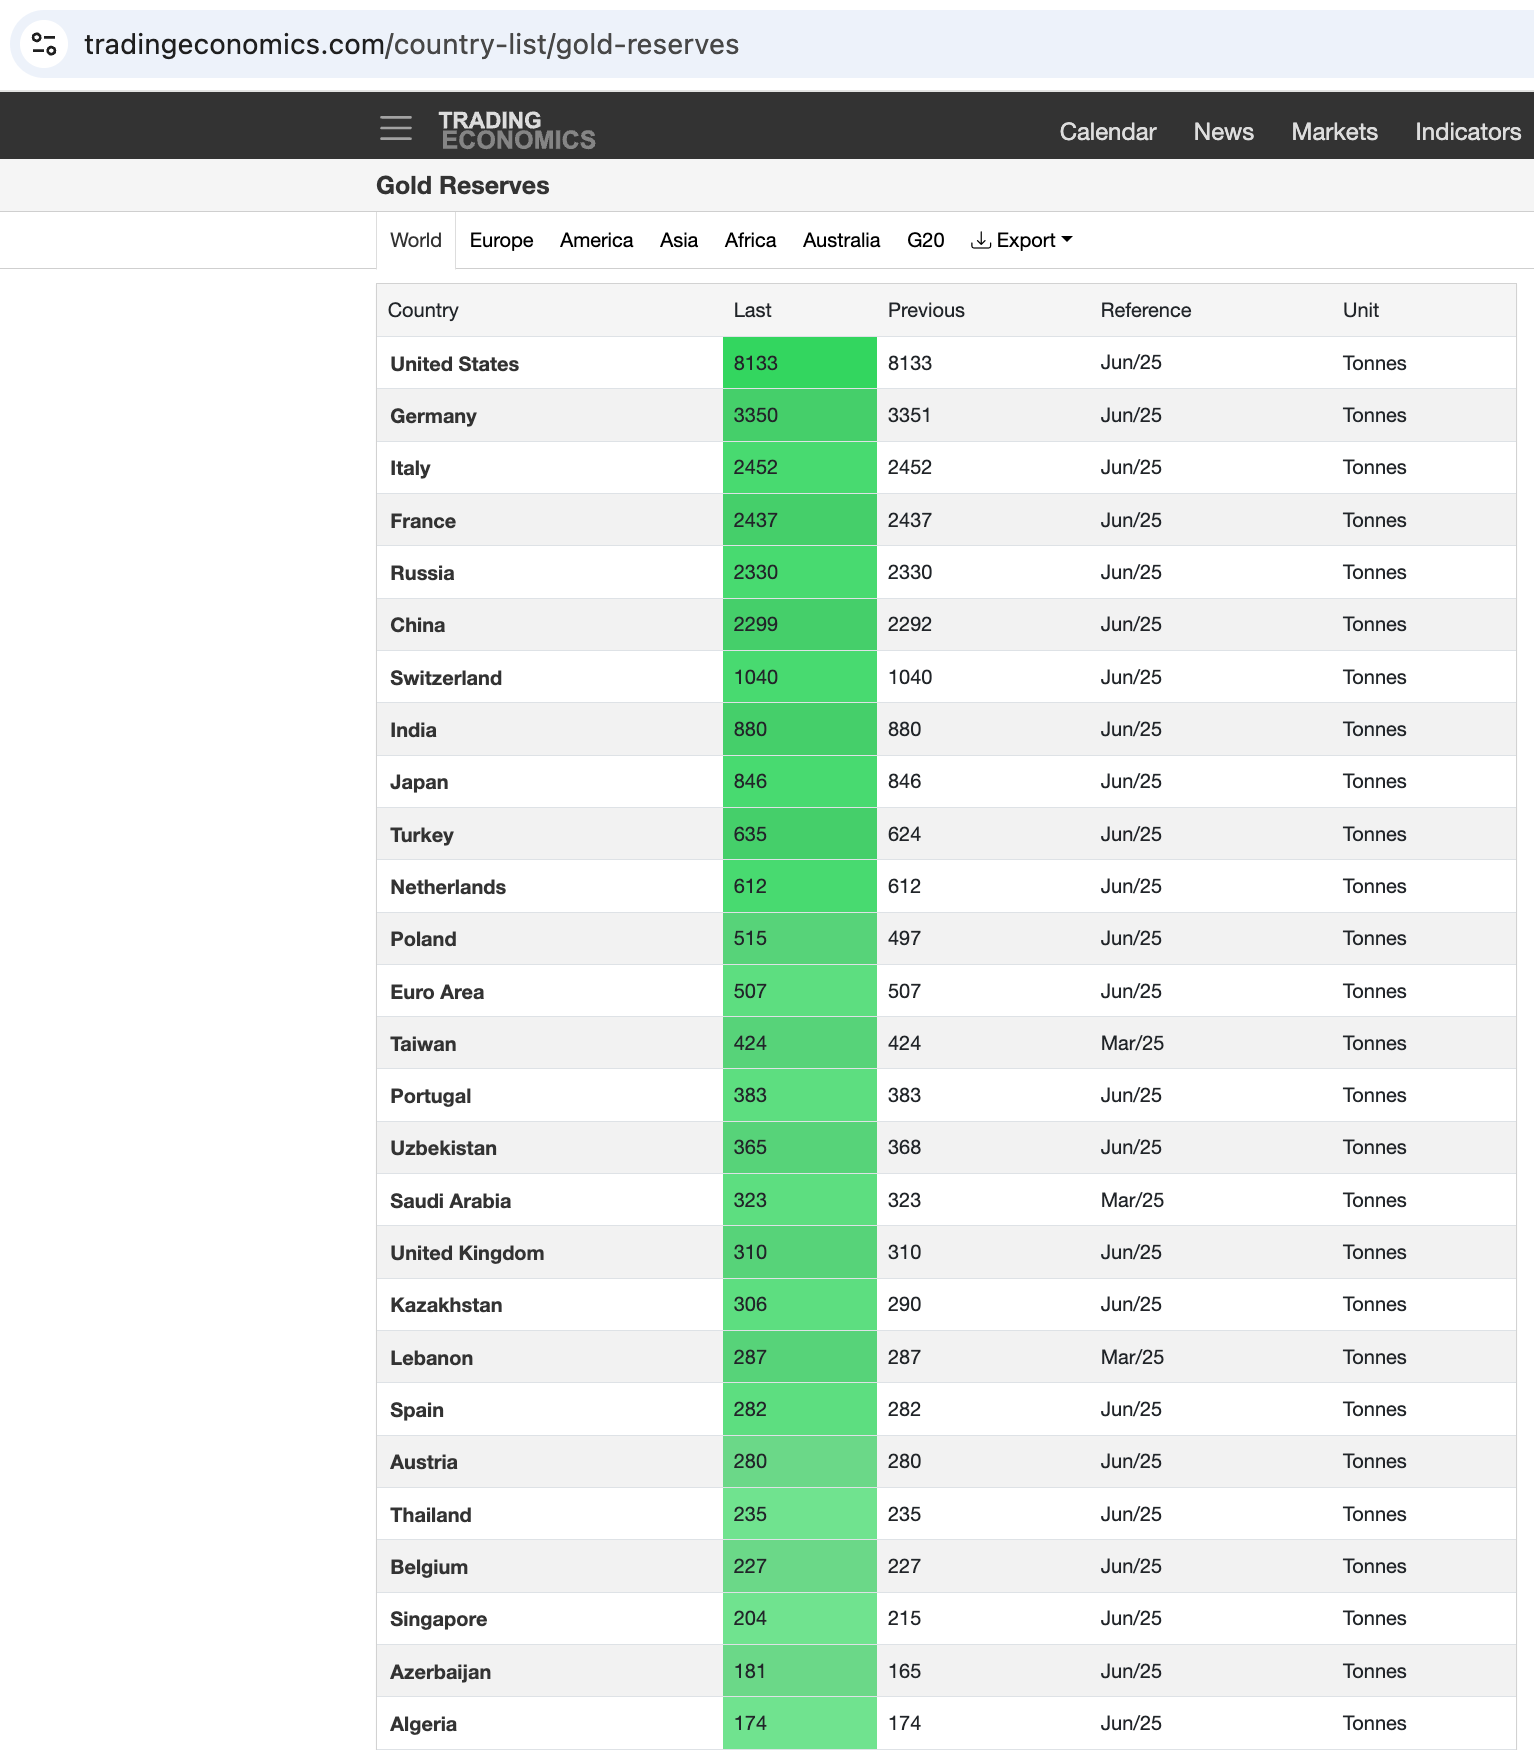Sort by the Reference column header
This screenshot has height=1750, width=1534.
pos(1146,310)
